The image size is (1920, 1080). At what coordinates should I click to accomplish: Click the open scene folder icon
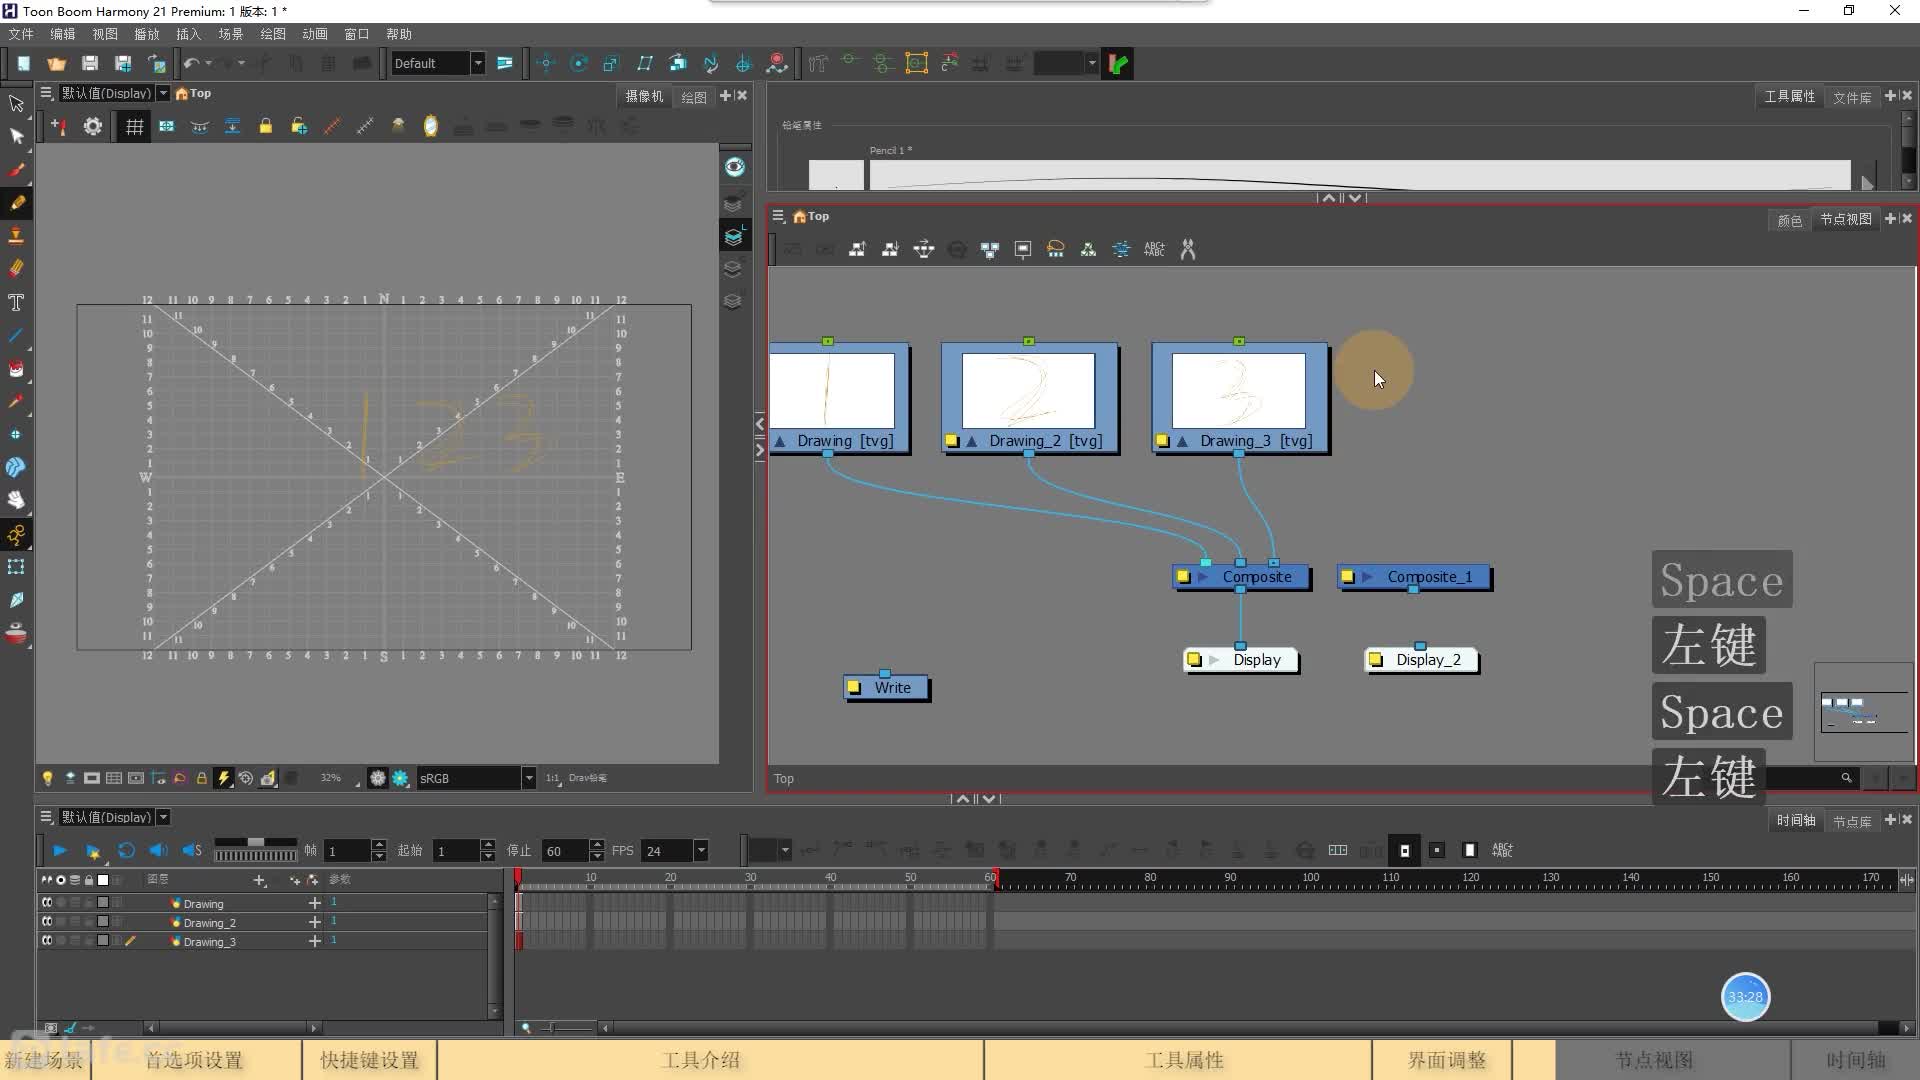point(56,63)
